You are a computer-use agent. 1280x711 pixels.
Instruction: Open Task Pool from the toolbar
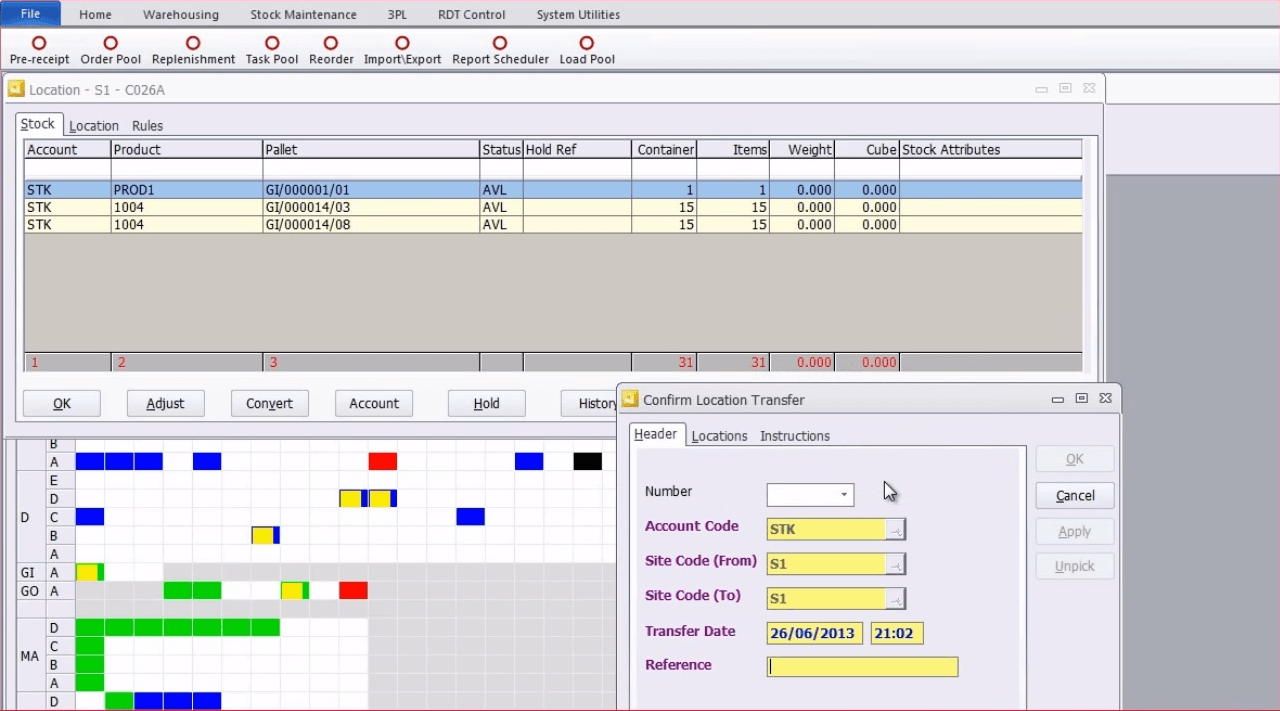[x=272, y=43]
